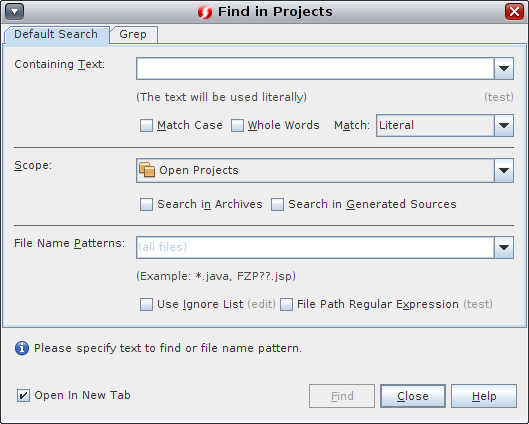The width and height of the screenshot is (529, 424).
Task: Switch to the Grep tab
Action: tap(134, 34)
